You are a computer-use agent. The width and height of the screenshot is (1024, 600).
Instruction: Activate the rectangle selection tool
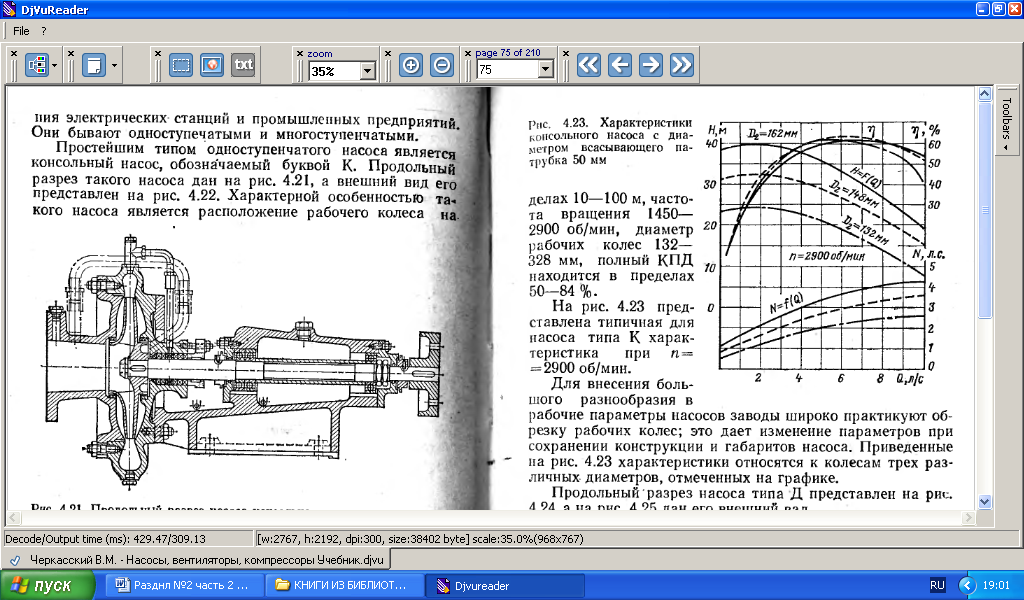point(181,65)
